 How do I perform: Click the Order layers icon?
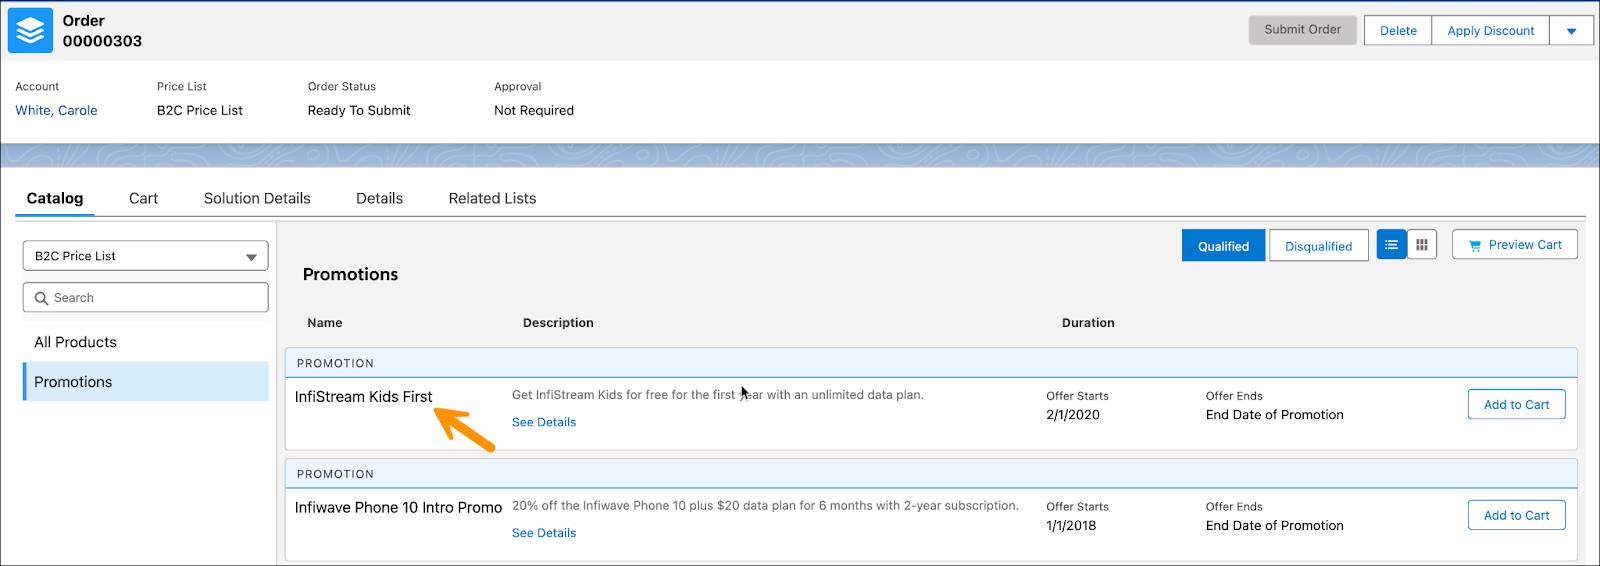30,30
